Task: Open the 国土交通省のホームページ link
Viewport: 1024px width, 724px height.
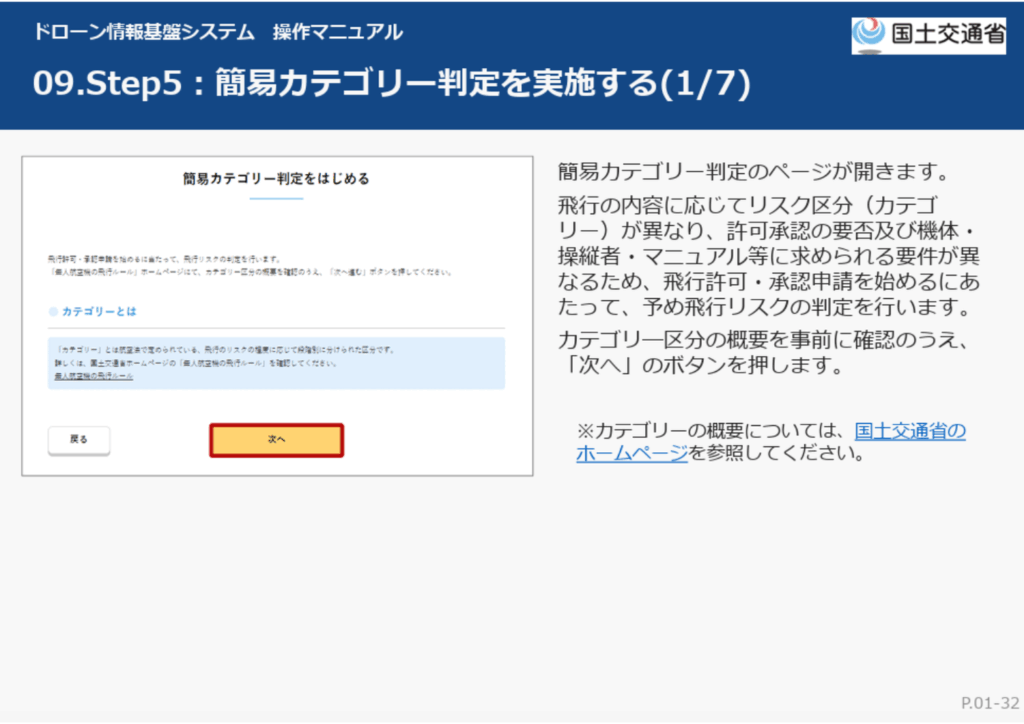Action: pos(770,442)
